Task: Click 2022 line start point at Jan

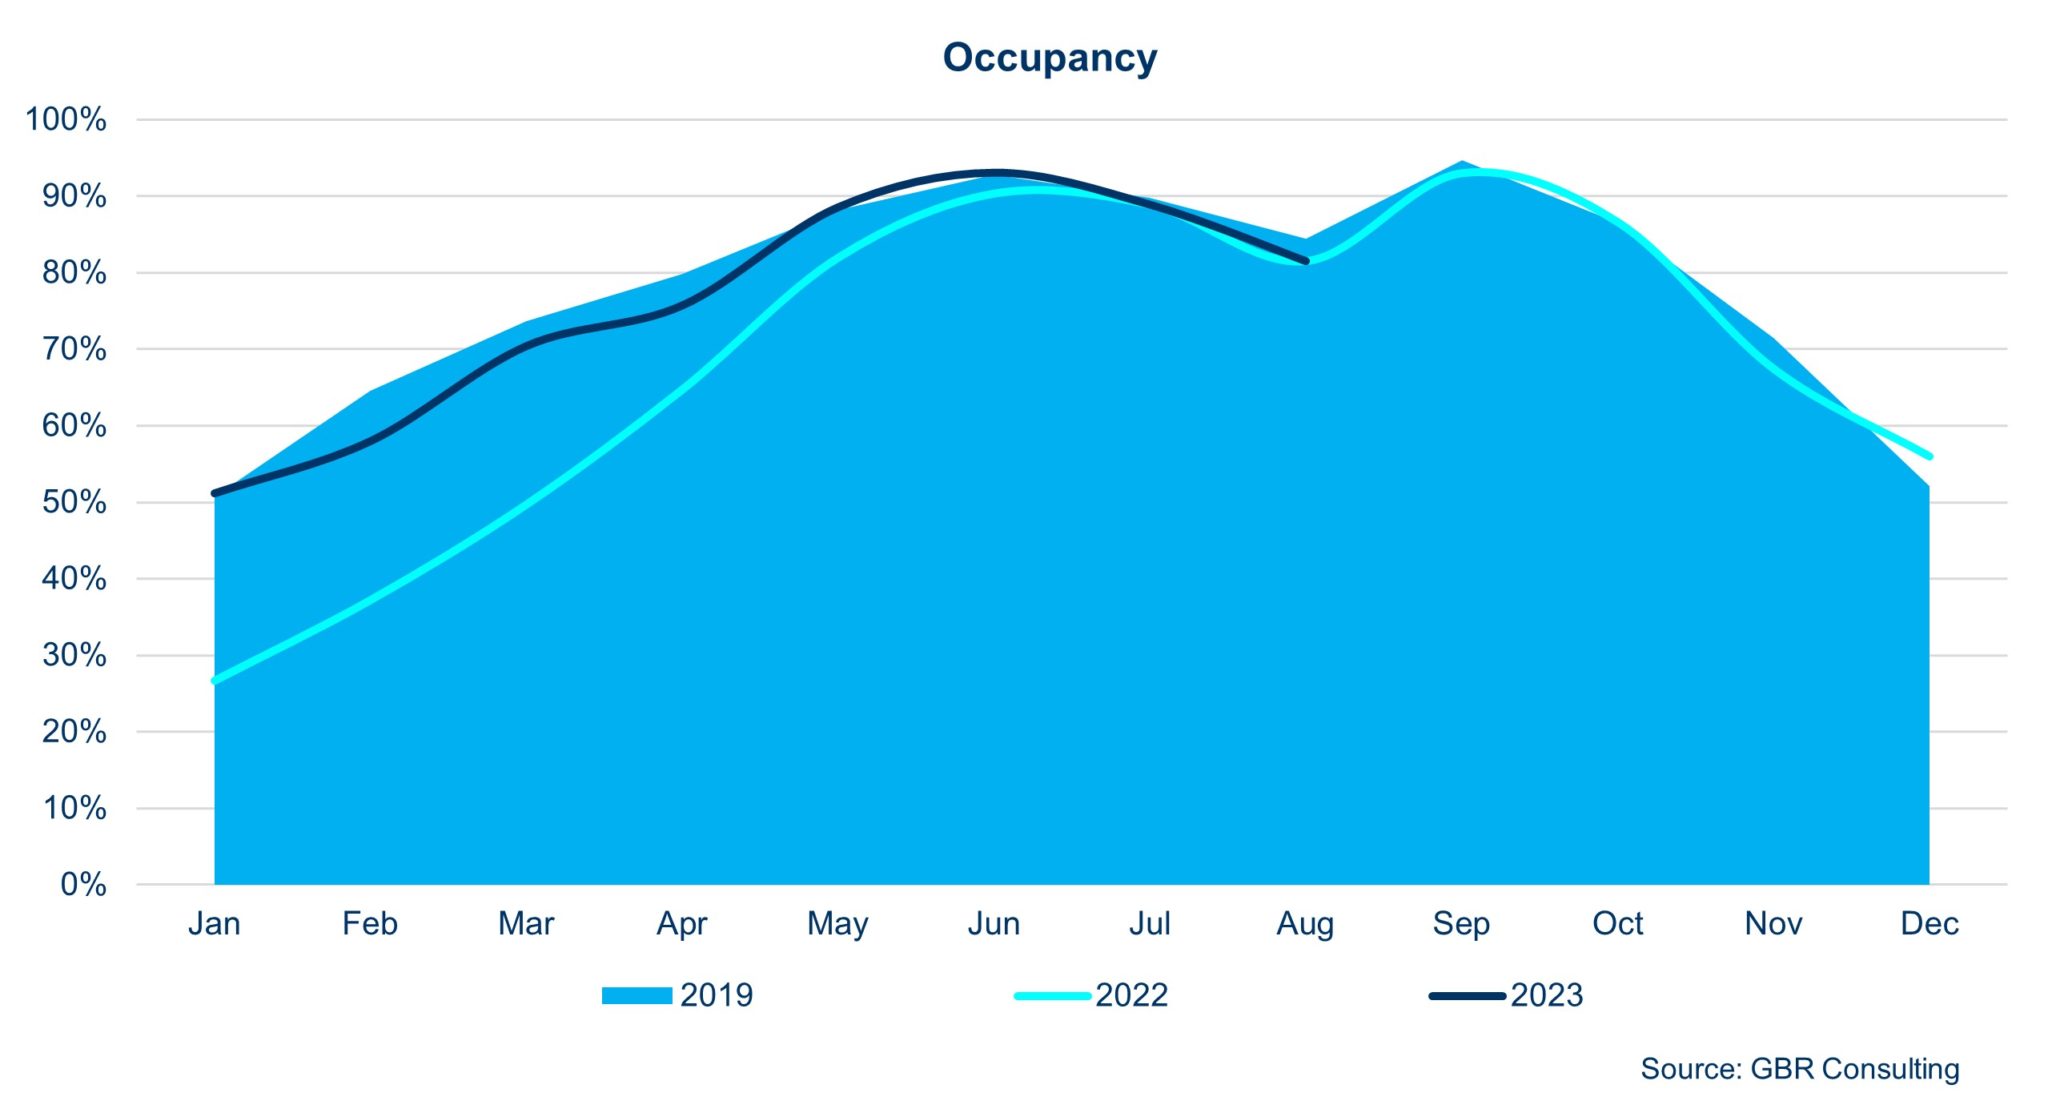Action: pyautogui.click(x=215, y=680)
